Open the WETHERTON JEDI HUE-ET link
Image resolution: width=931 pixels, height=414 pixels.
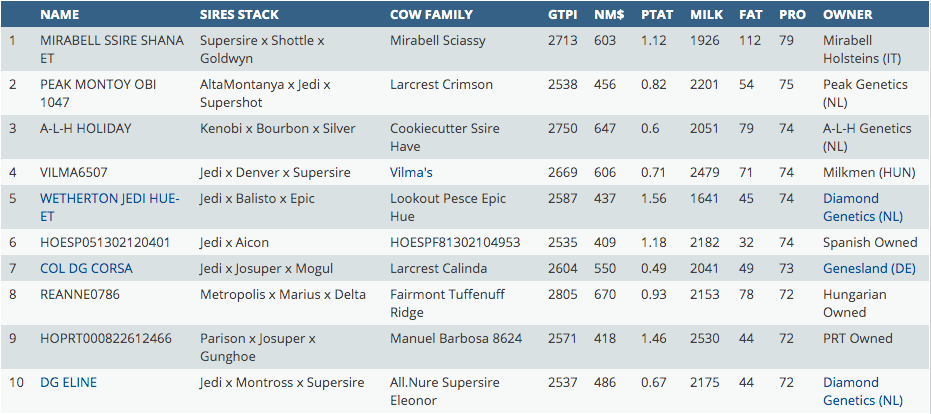click(109, 199)
